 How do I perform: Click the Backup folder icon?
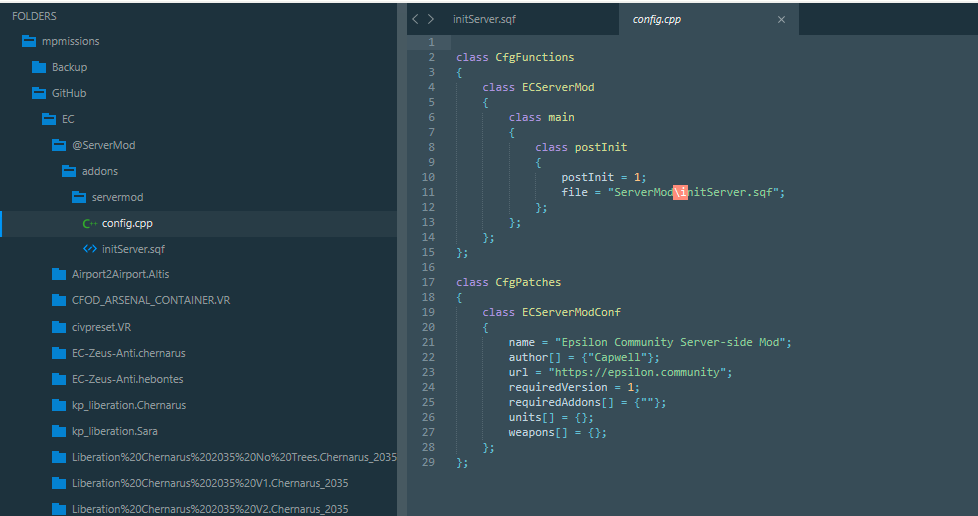click(x=39, y=67)
